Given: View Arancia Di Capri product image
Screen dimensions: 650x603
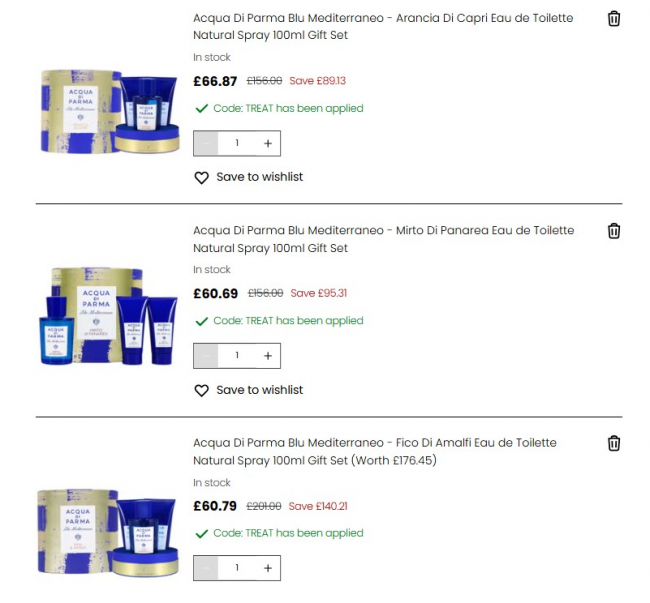Looking at the screenshot, I should (110, 111).
